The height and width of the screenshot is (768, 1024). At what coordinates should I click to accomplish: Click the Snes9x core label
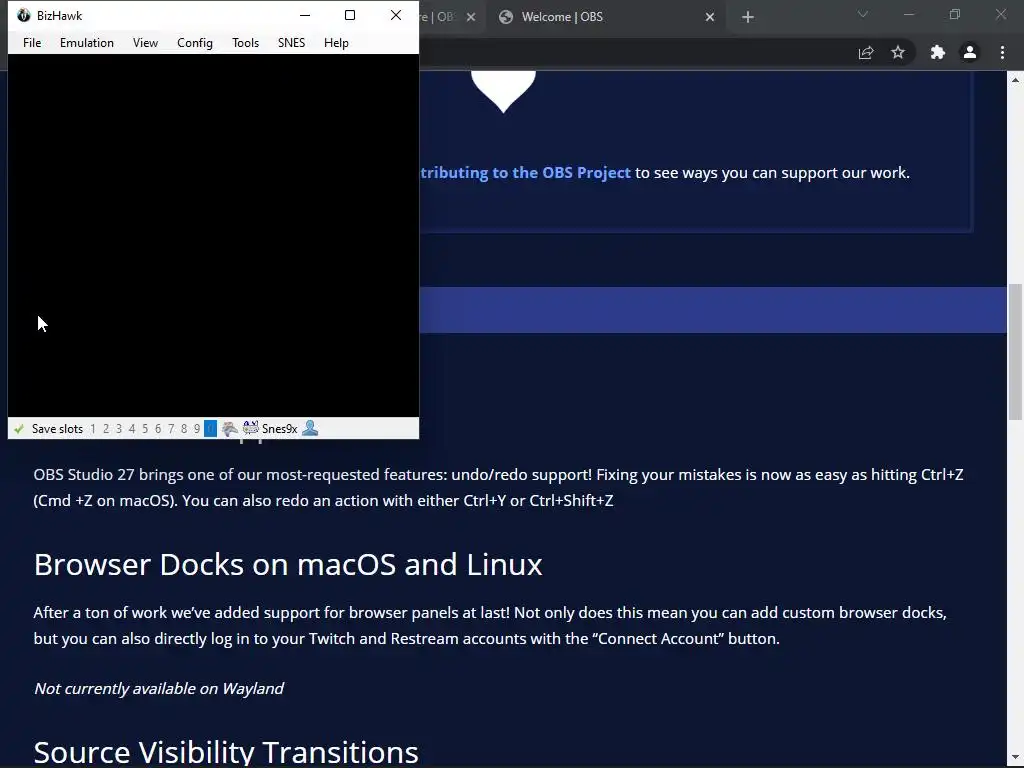click(x=280, y=429)
